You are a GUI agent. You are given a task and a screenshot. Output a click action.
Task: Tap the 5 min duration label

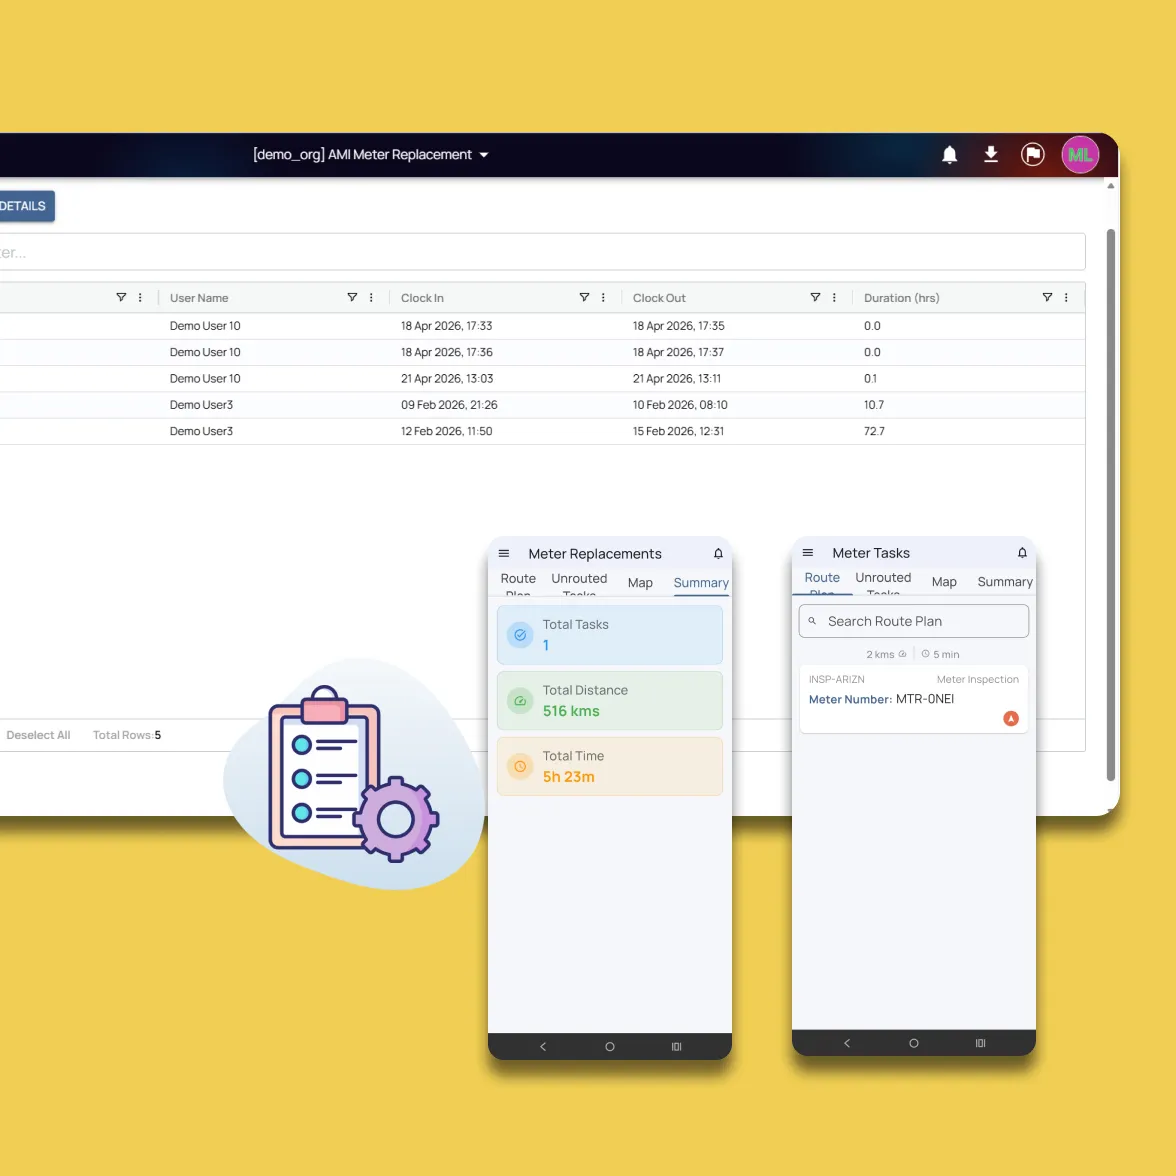pyautogui.click(x=940, y=654)
